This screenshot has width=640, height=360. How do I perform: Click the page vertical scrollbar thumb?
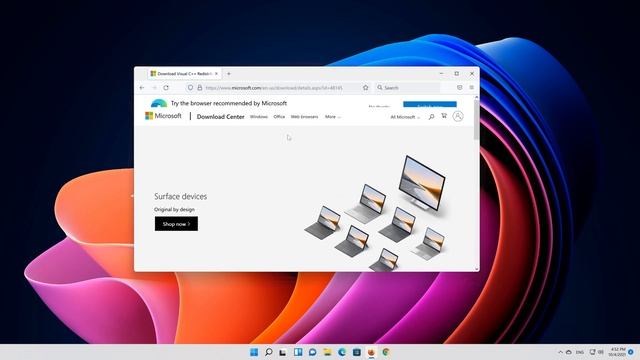[476, 120]
